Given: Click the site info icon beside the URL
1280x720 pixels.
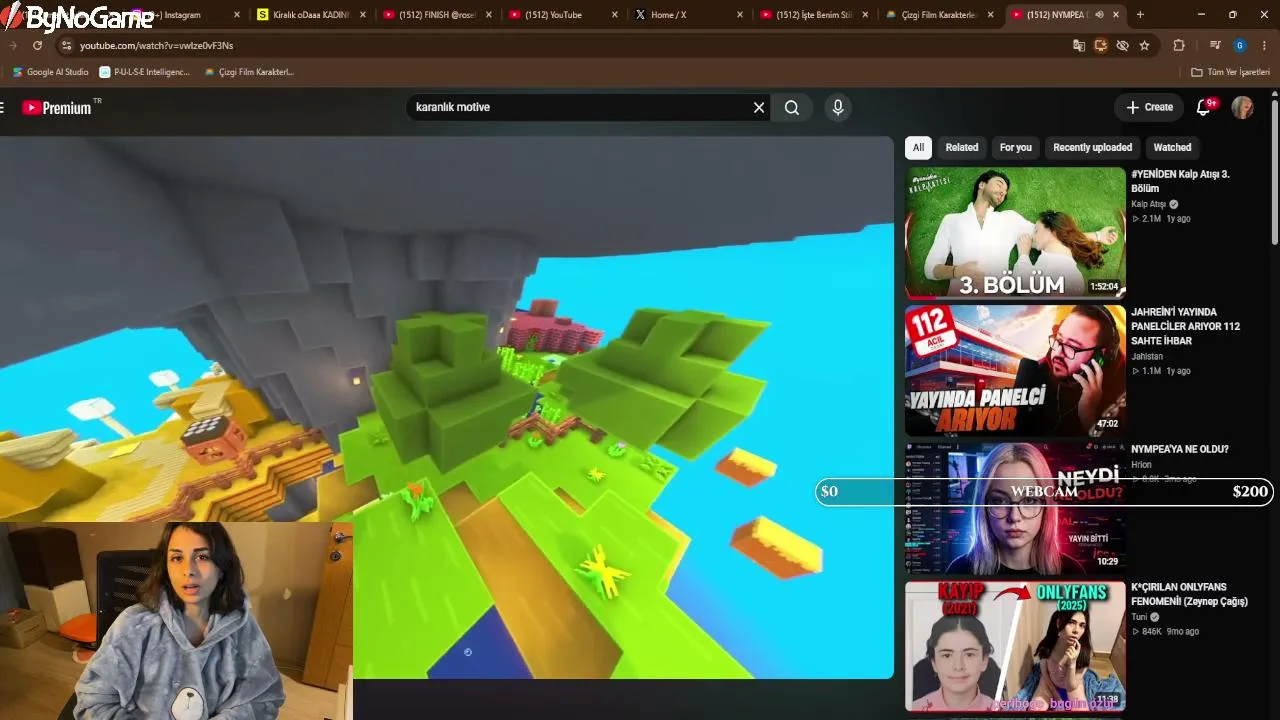Looking at the screenshot, I should pyautogui.click(x=66, y=45).
